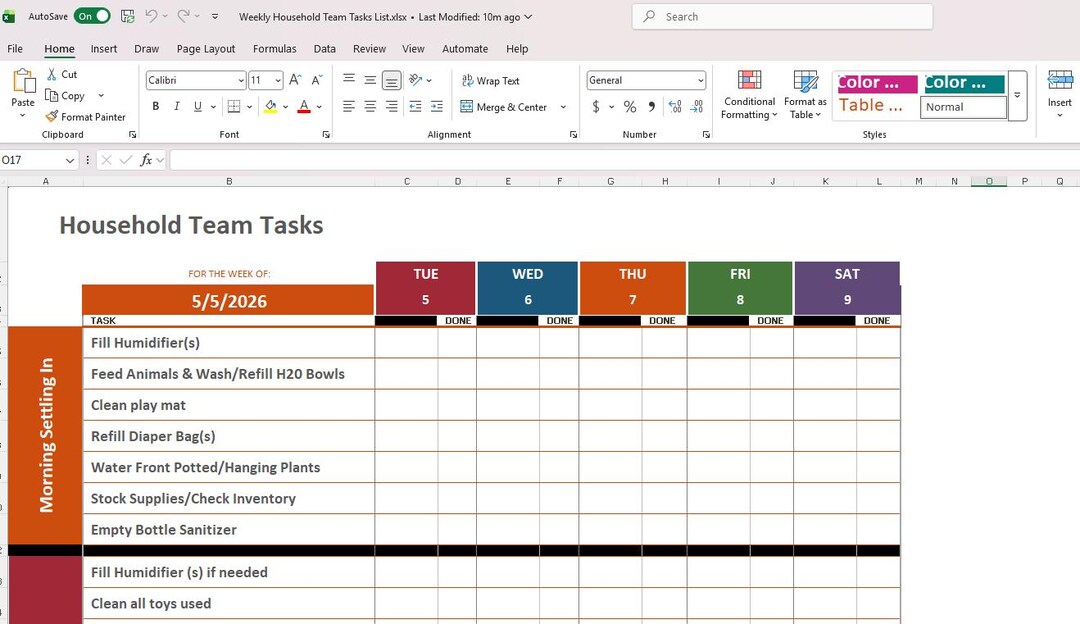The image size is (1080, 624).
Task: Expand the cell Styles gallery
Action: 1017,95
